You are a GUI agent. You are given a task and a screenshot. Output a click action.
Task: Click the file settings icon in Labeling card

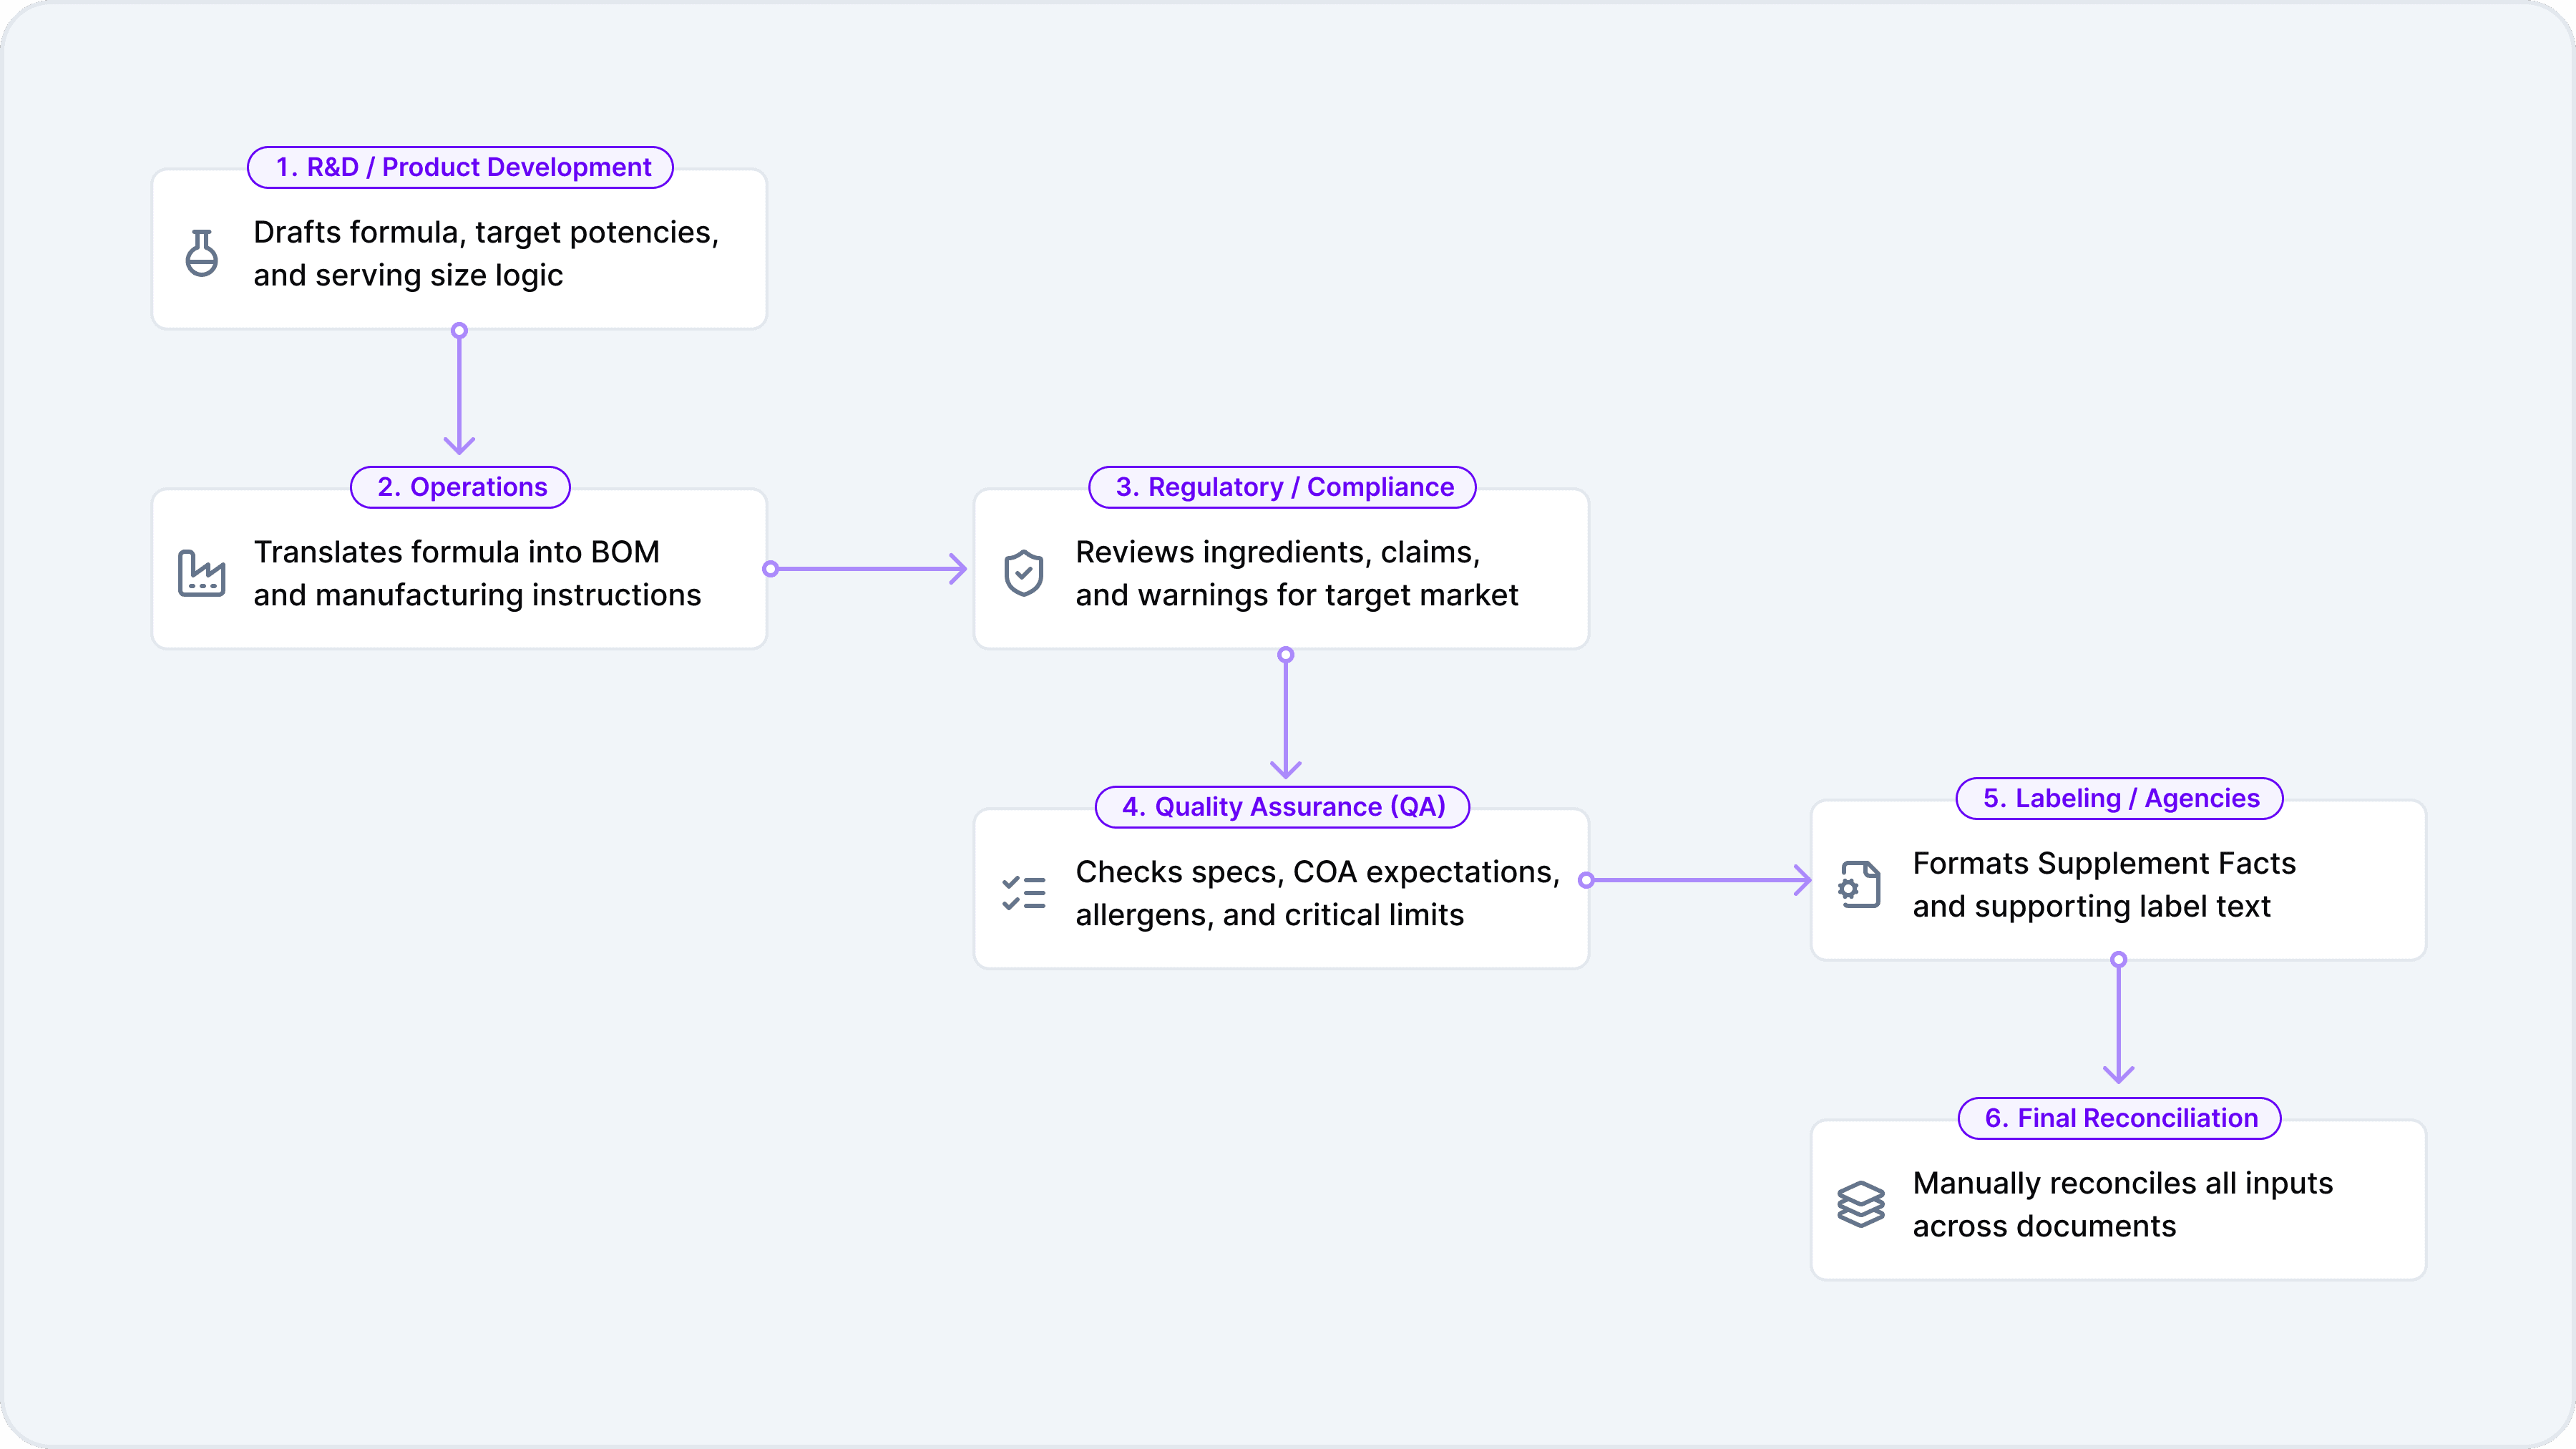1860,884
